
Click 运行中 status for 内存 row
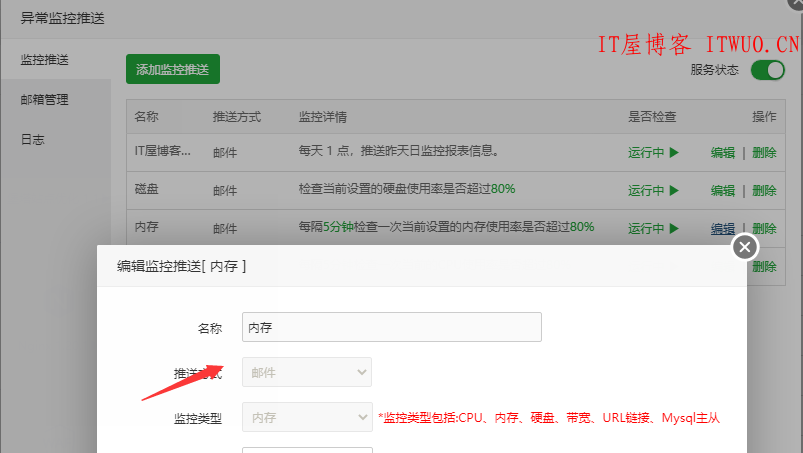tap(653, 228)
